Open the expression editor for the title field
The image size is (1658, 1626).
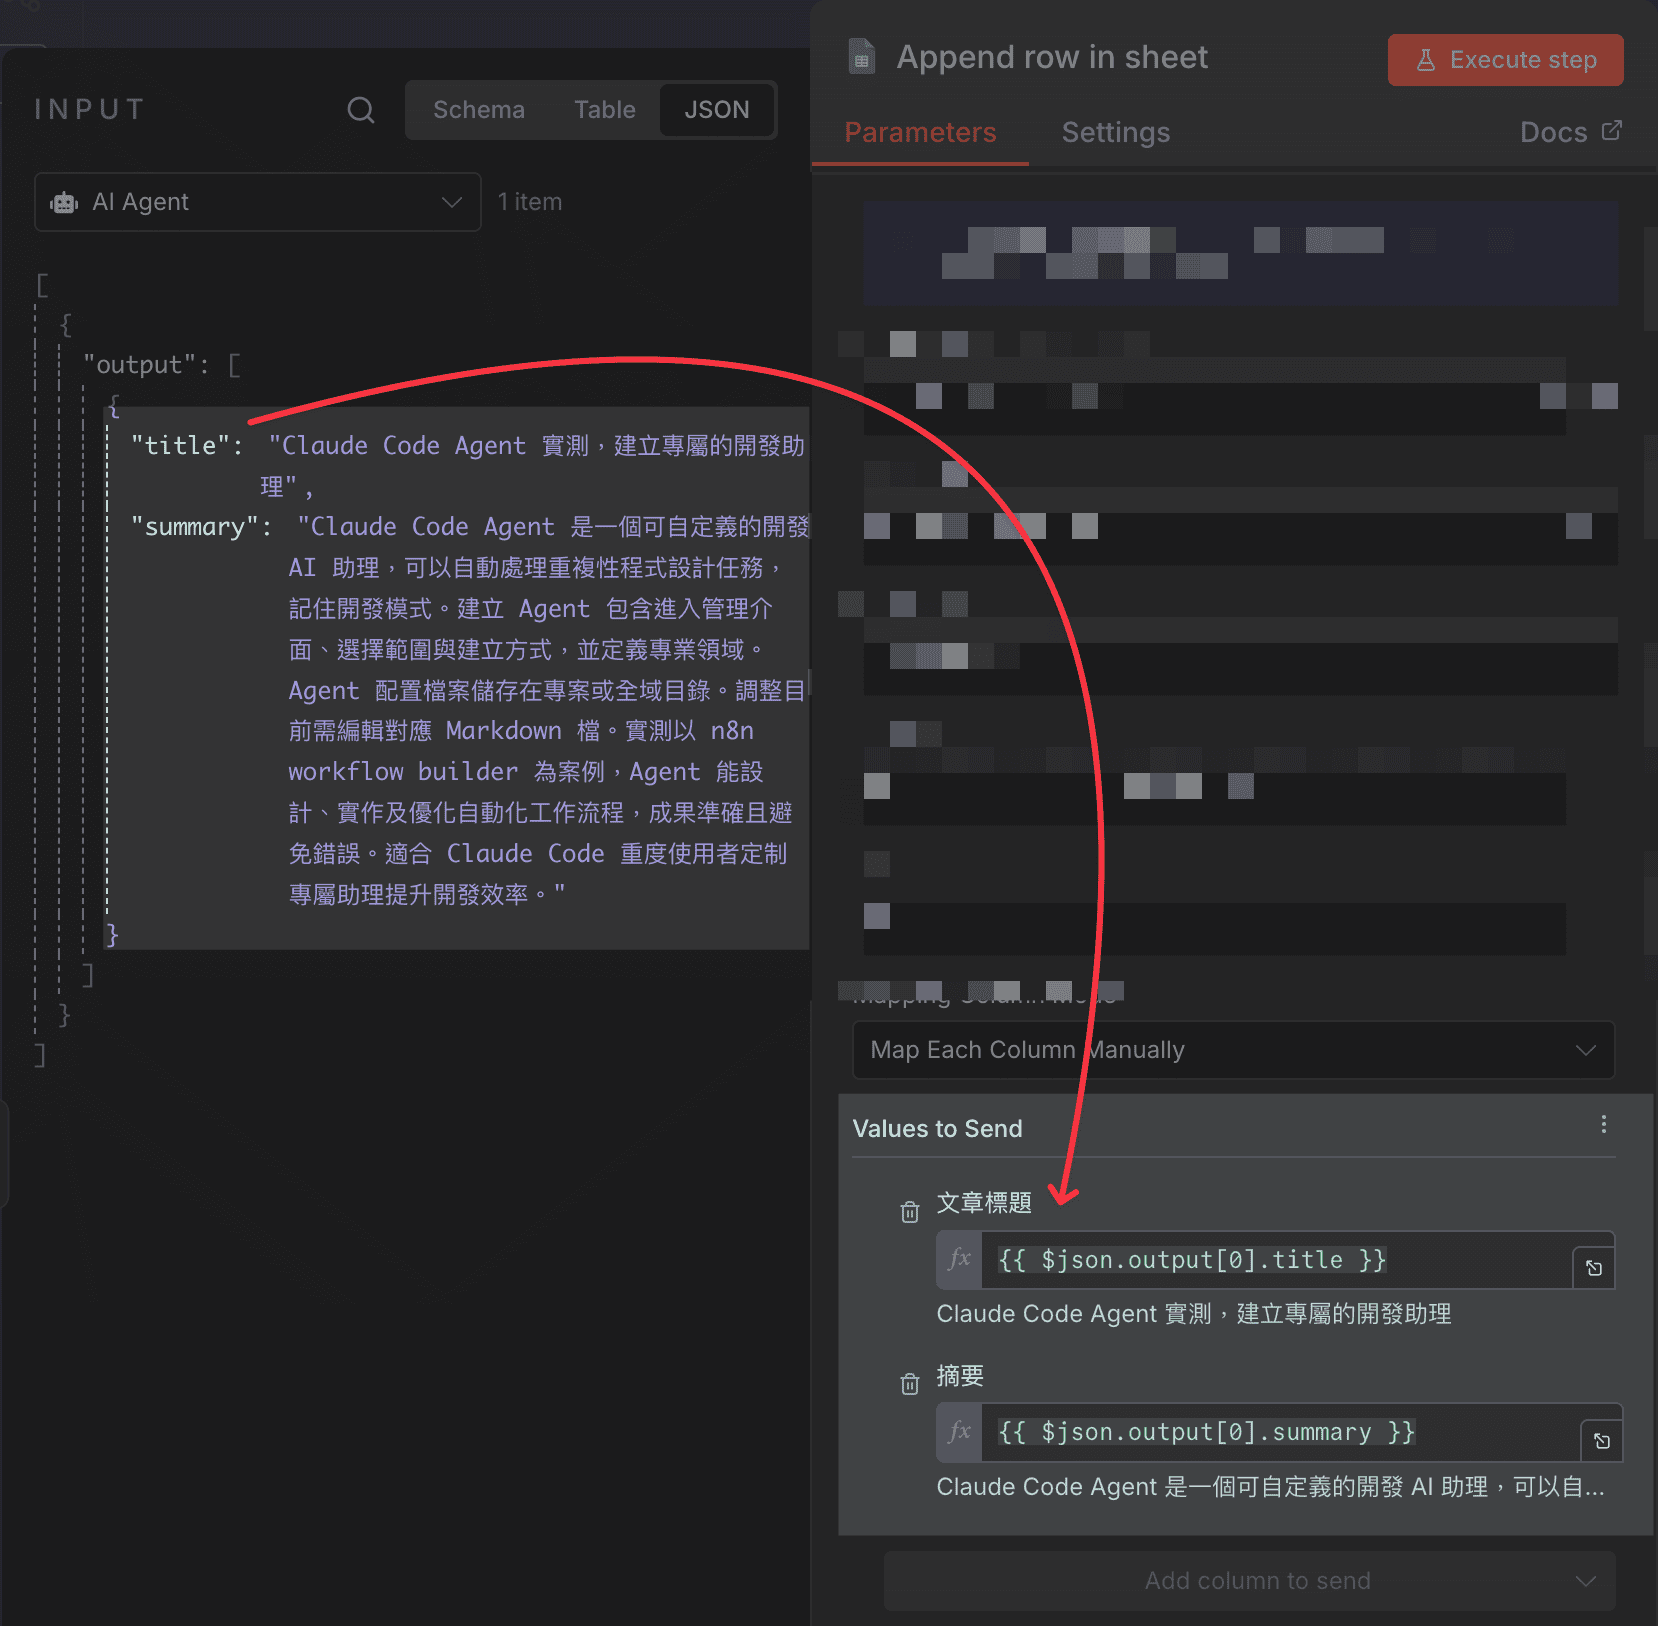1594,1266
